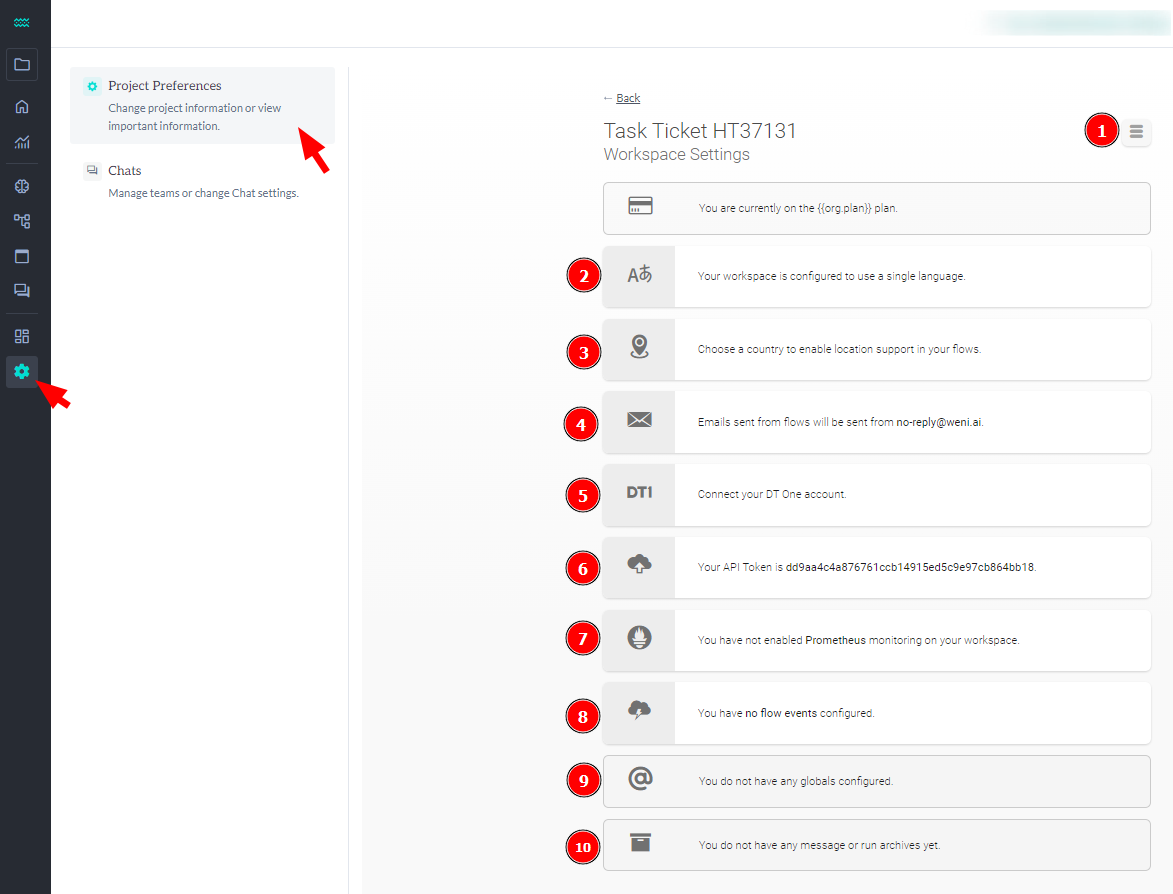Click the Back link
Image resolution: width=1173 pixels, height=894 pixels.
pyautogui.click(x=627, y=98)
